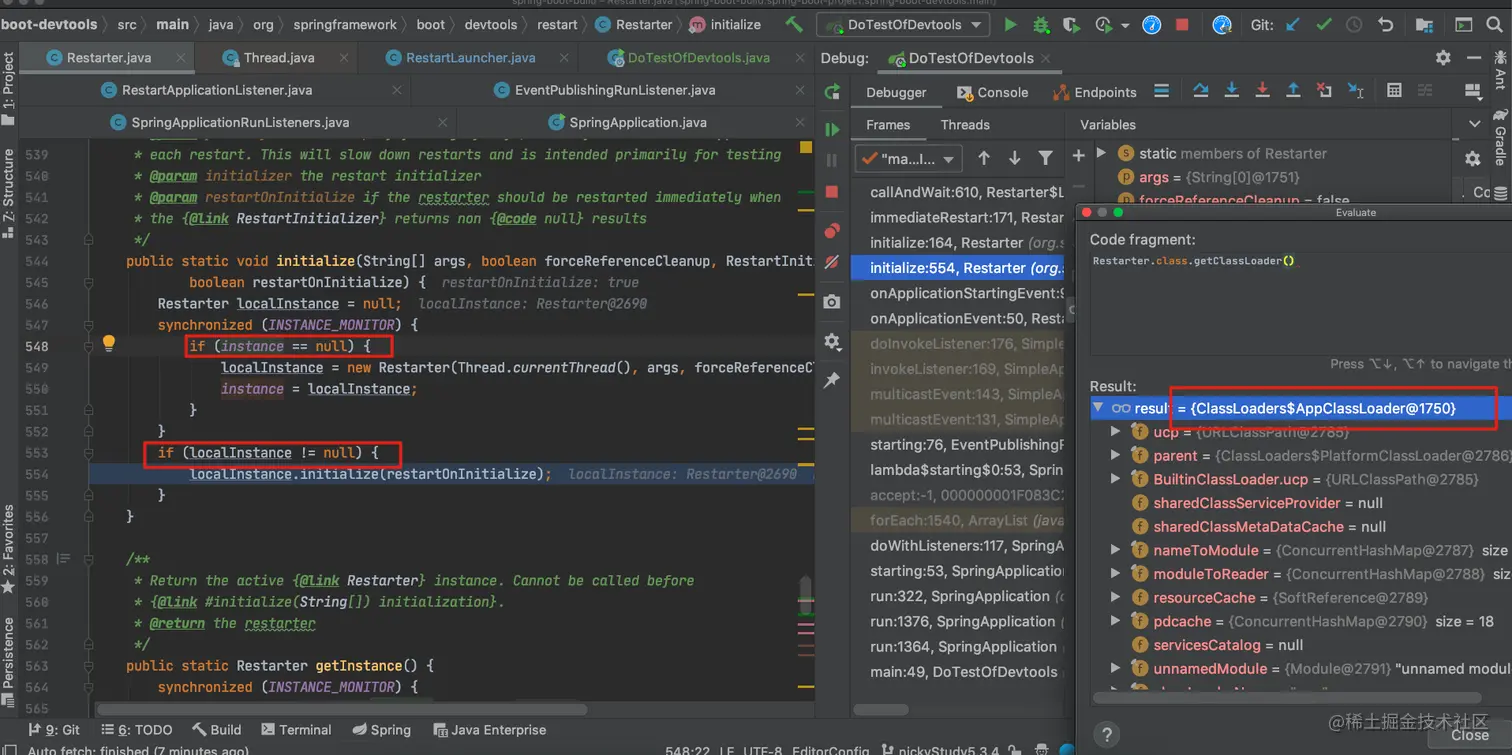The width and height of the screenshot is (1512, 755).
Task: Add new watch with plus icon
Action: coord(1078,155)
